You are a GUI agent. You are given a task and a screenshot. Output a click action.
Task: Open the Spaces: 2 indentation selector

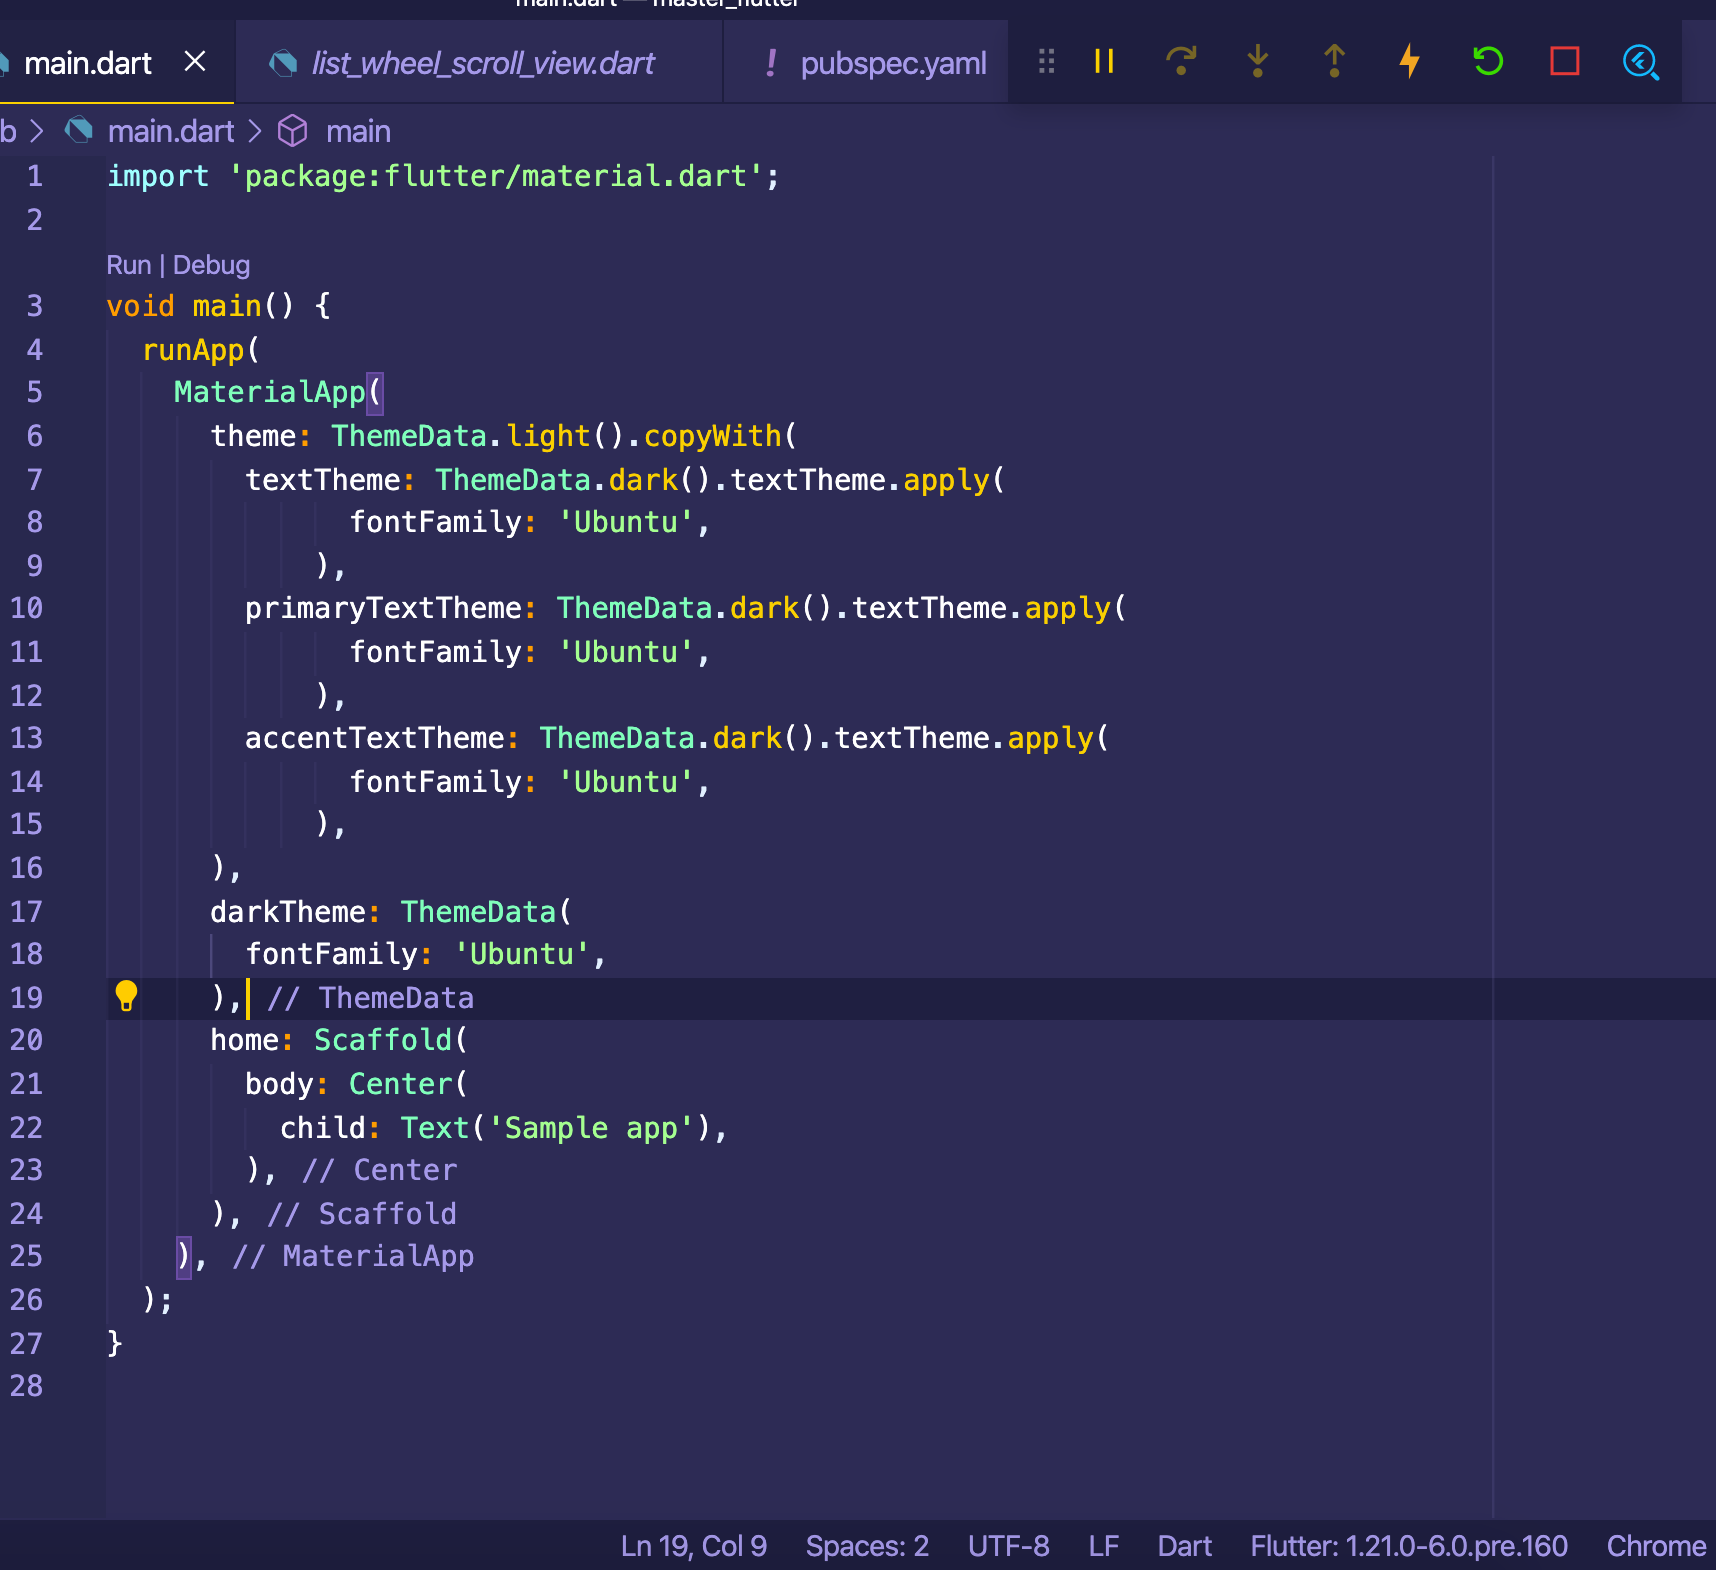(866, 1545)
